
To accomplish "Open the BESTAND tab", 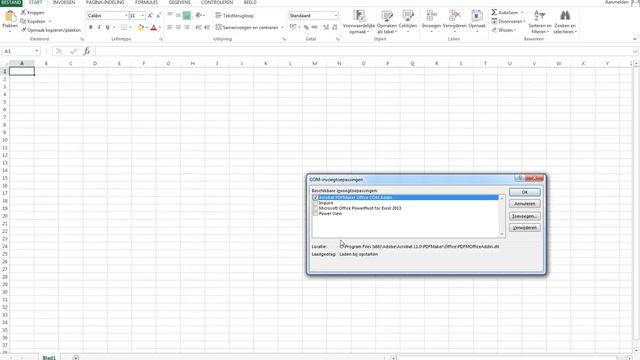I will 11,2.
